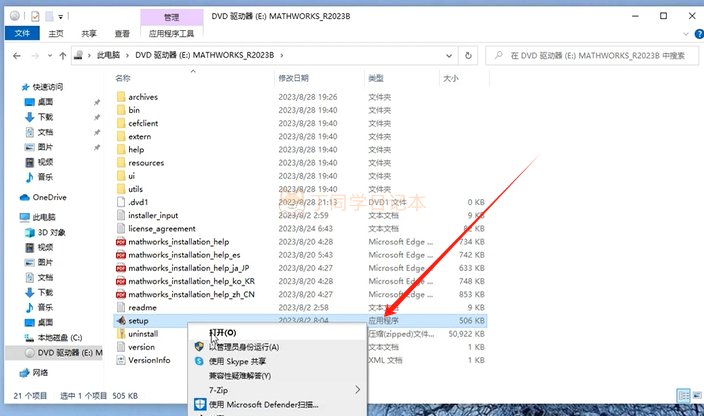This screenshot has width=704, height=416.
Task: Click the mathworks_installation_help_es PDF icon
Action: pos(121,254)
